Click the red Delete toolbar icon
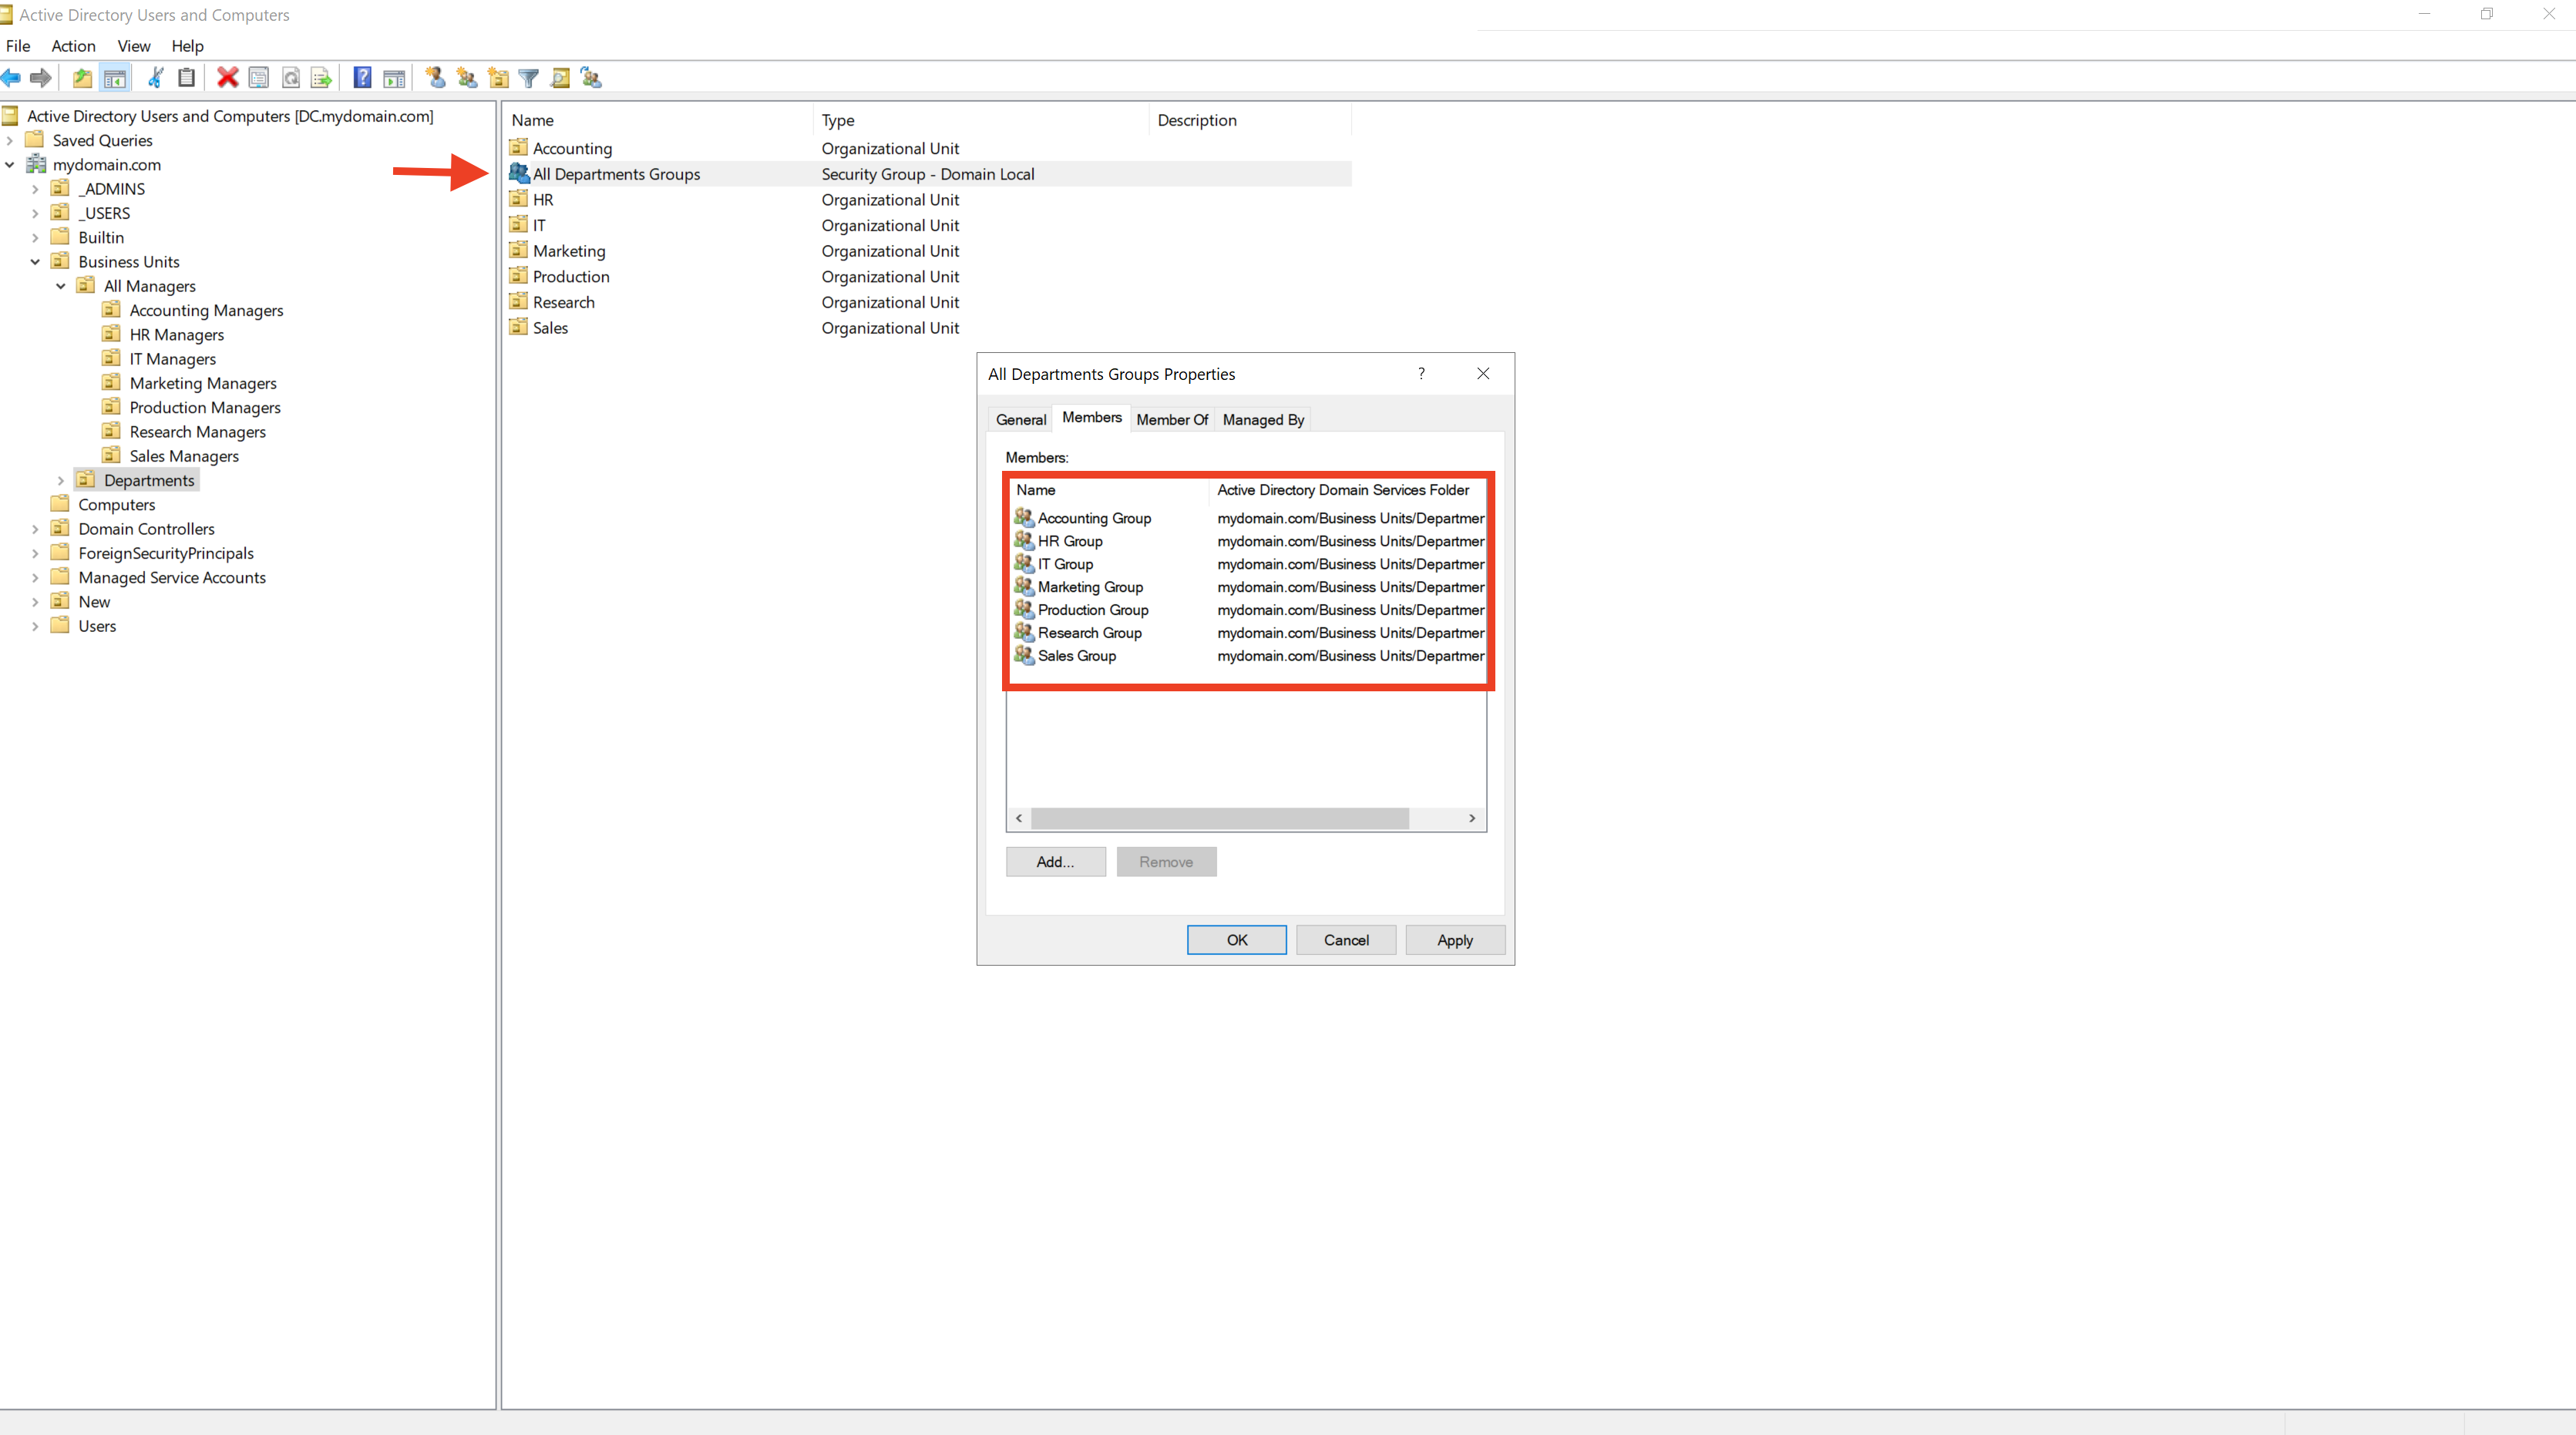 pos(228,78)
